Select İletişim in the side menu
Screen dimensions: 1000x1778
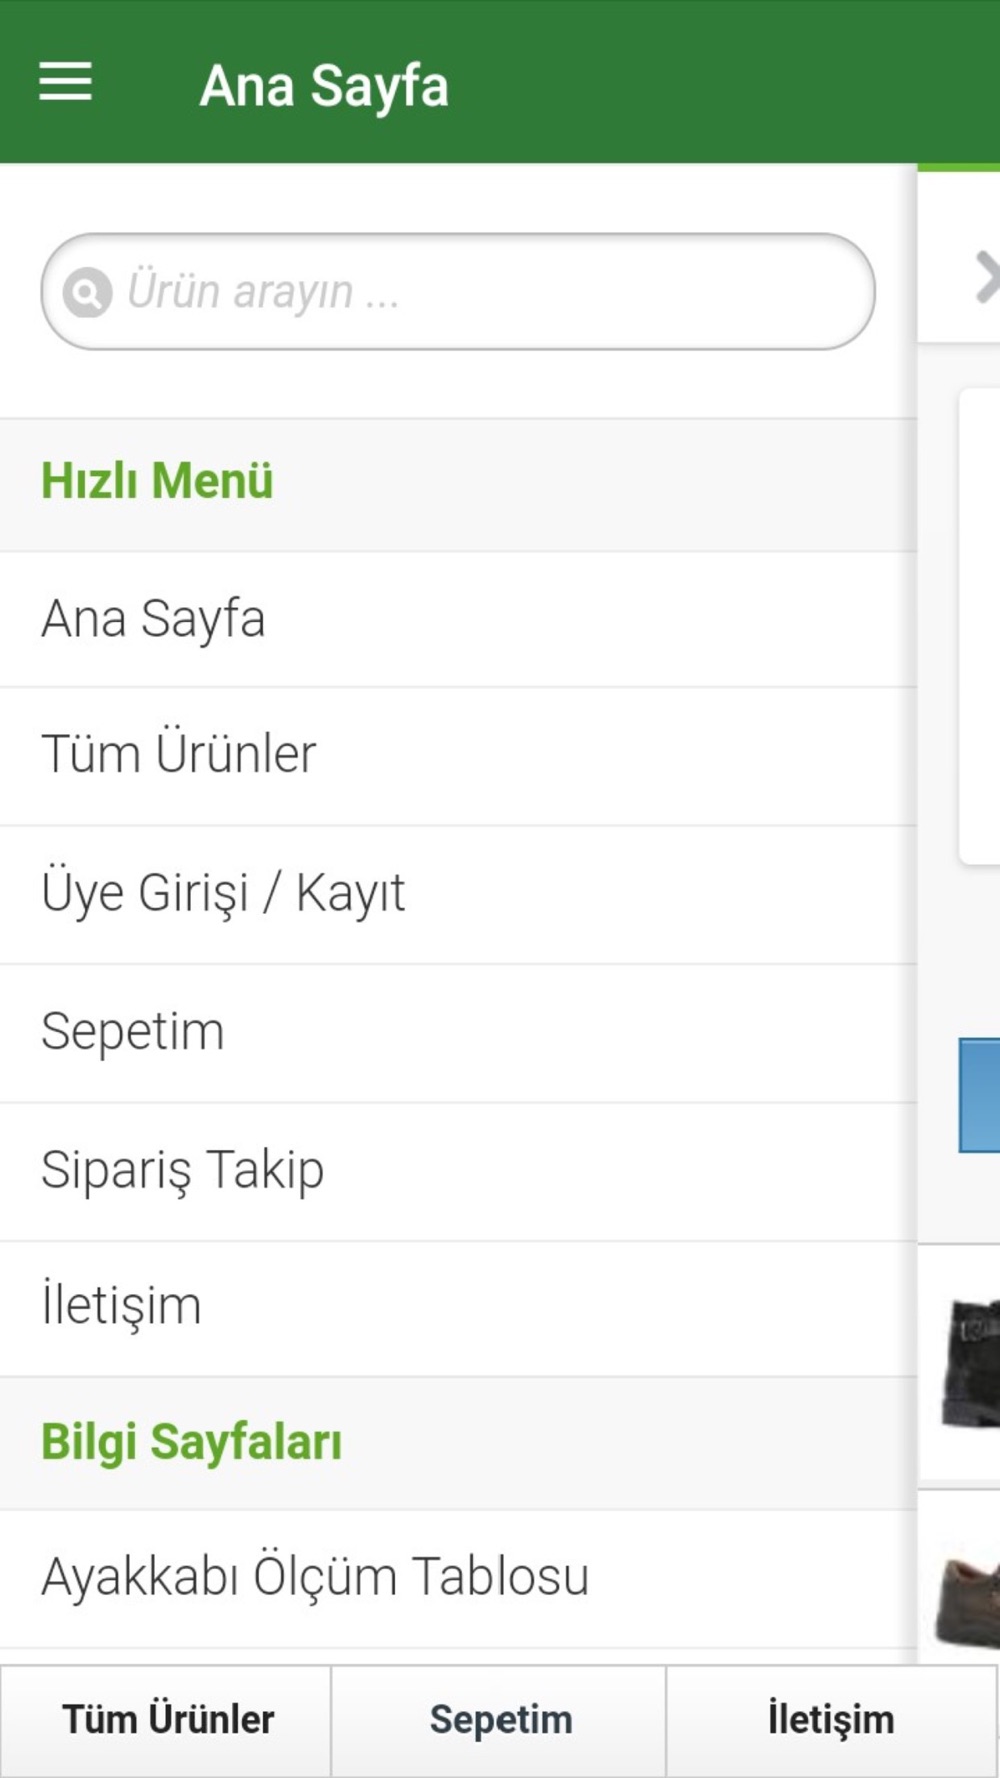click(121, 1307)
